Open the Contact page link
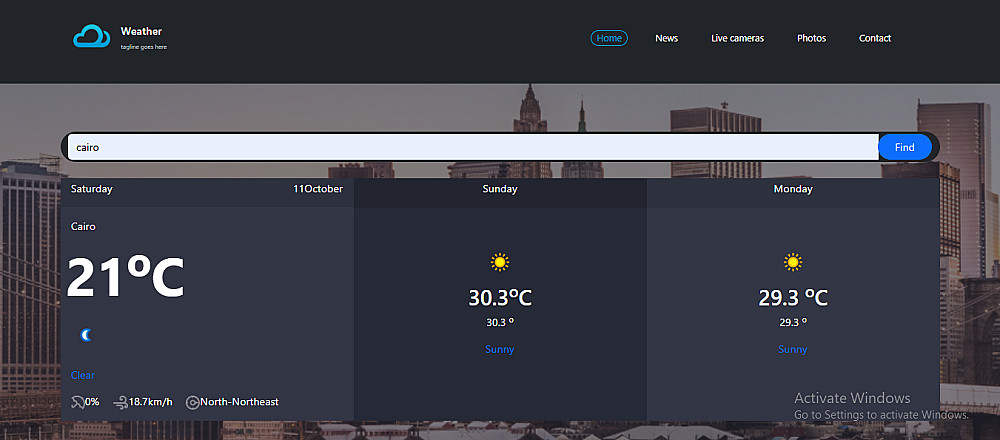Viewport: 1000px width, 440px height. 874,38
